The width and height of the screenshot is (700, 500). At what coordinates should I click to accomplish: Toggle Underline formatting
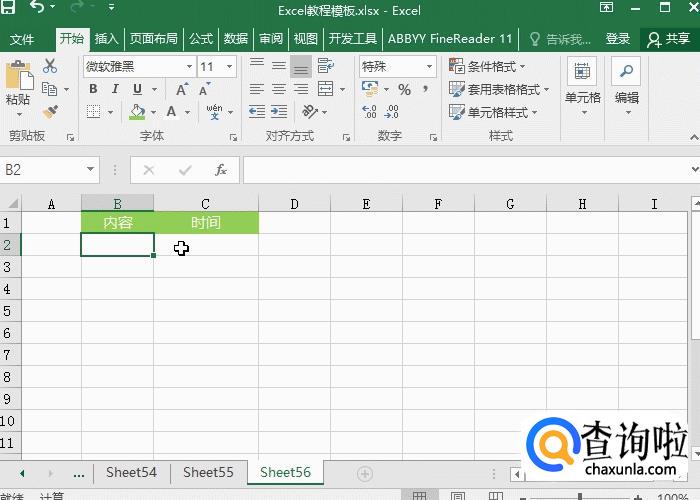[138, 89]
